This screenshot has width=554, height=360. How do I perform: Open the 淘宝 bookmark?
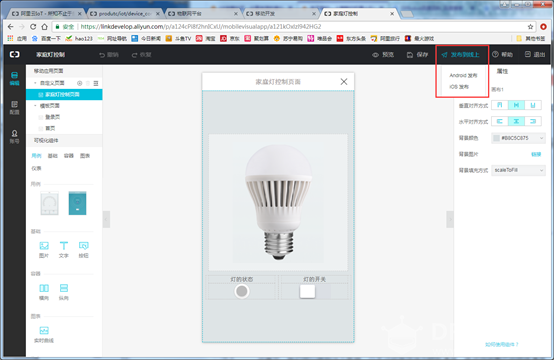coord(206,39)
